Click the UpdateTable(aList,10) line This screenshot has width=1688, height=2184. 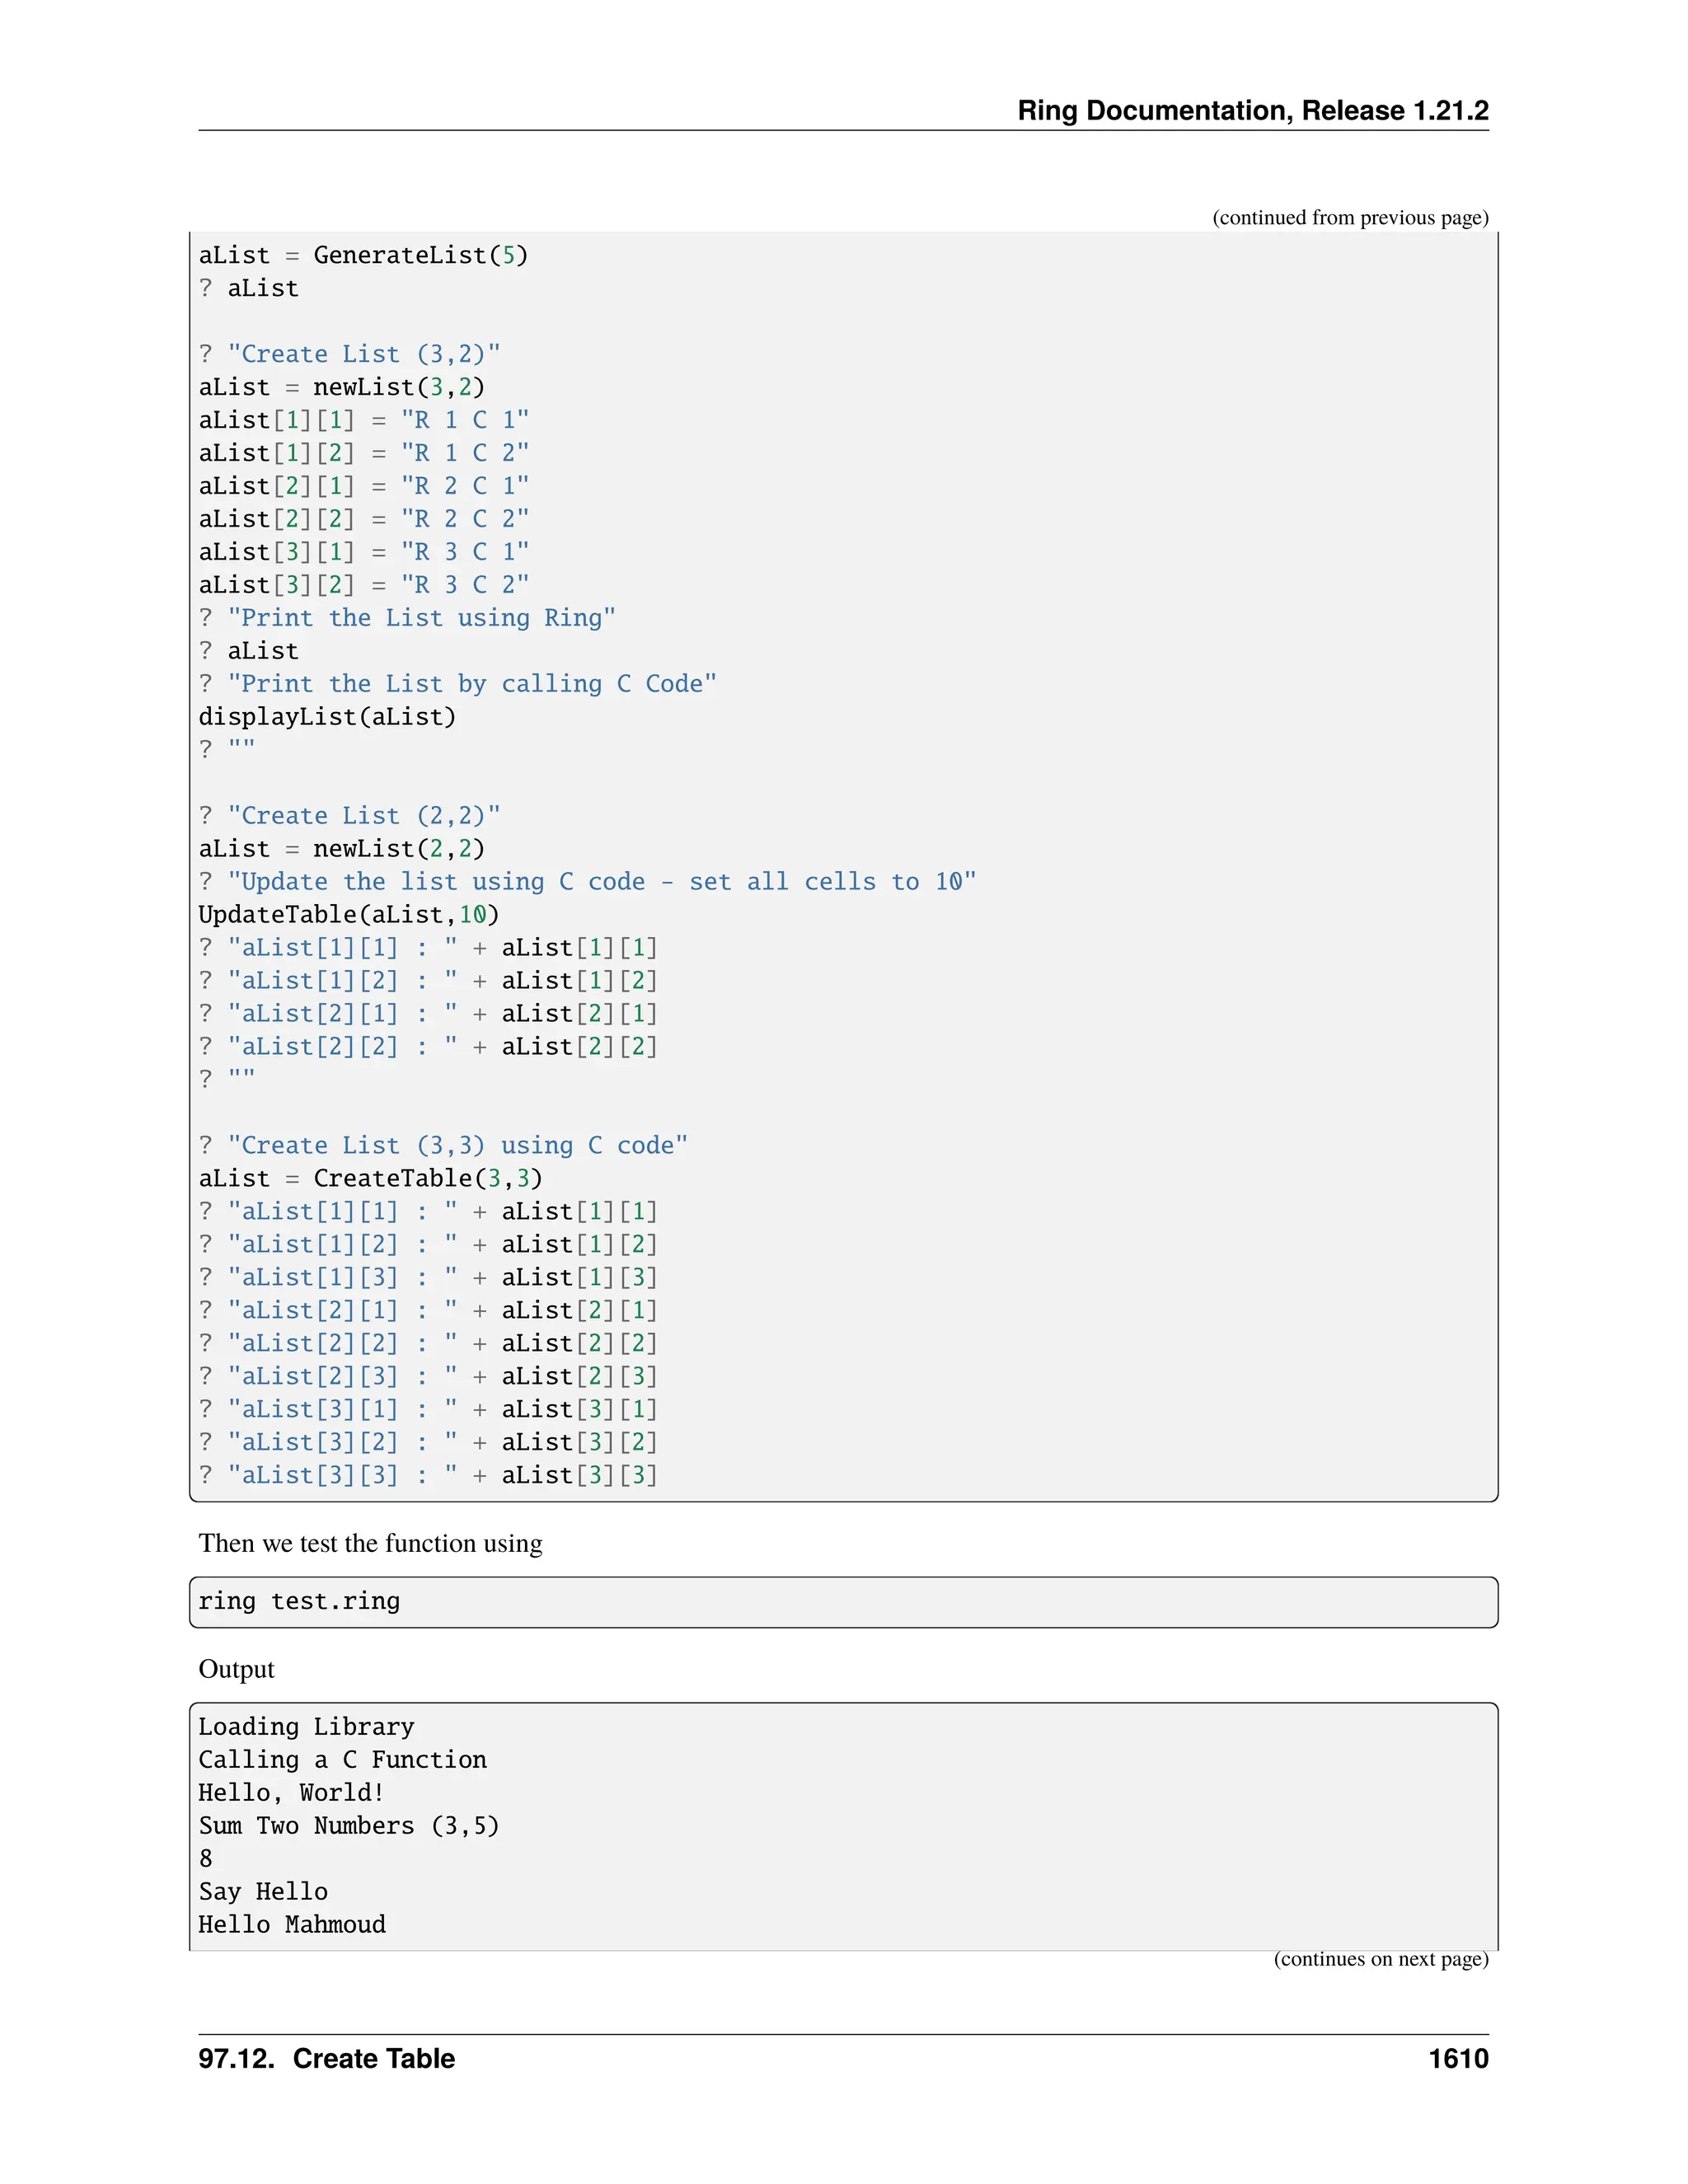point(348,915)
